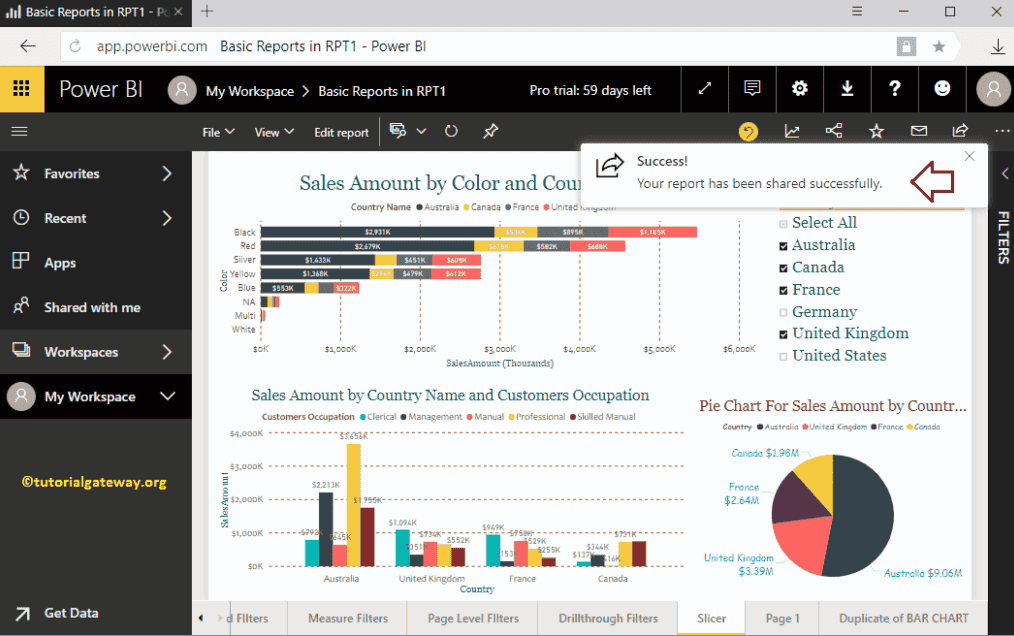The height and width of the screenshot is (636, 1014).
Task: Select the Slicer page tab
Action: pos(711,618)
